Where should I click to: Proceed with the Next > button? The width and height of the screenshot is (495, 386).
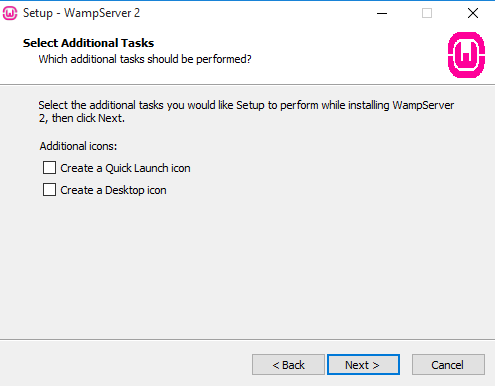[363, 365]
